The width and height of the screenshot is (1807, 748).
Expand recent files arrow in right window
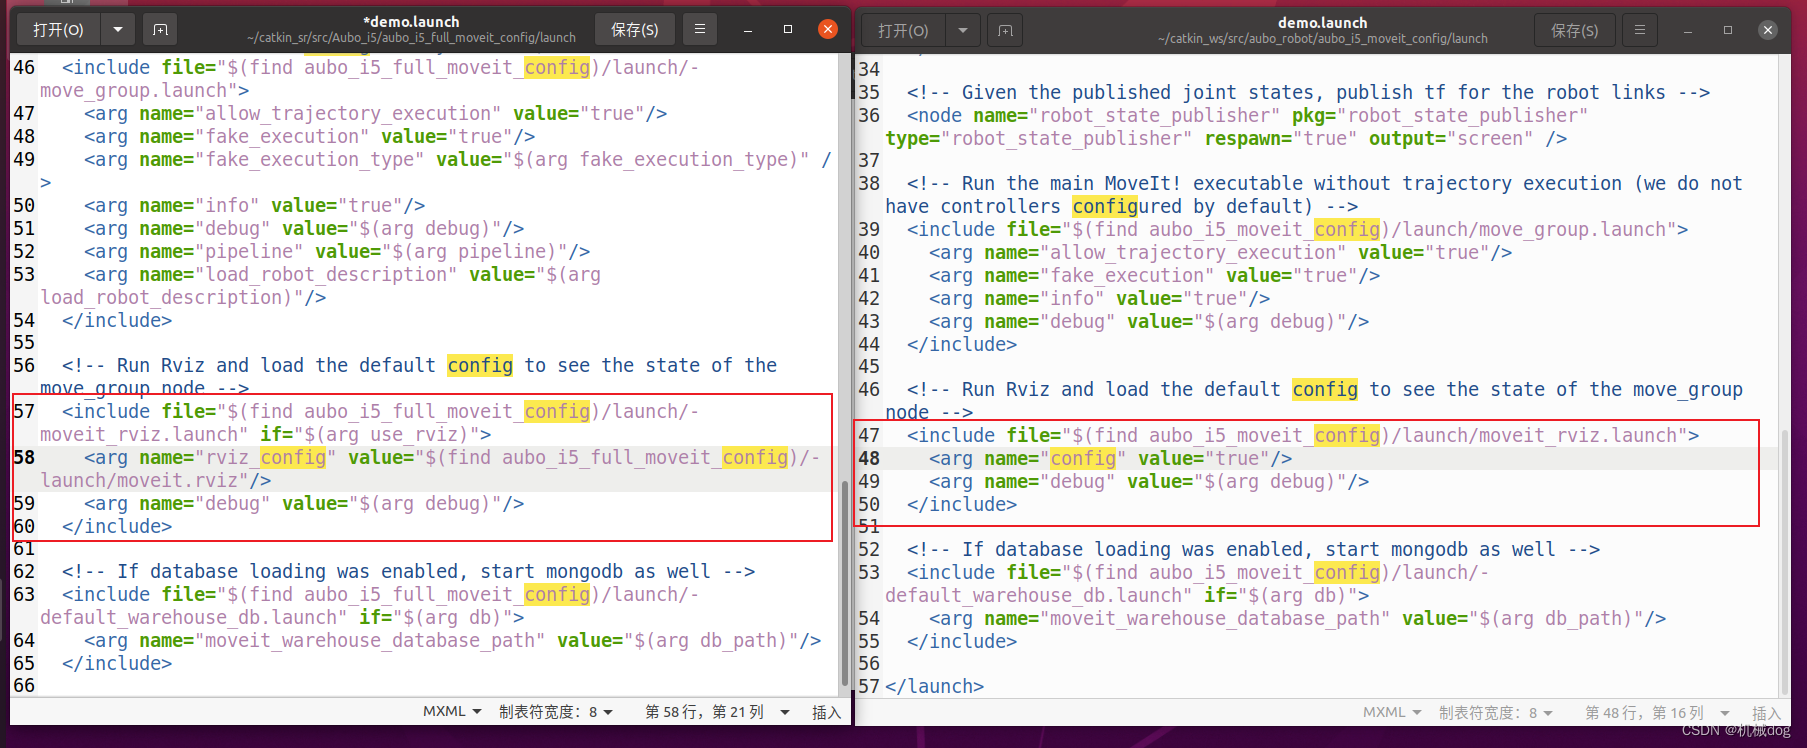[x=963, y=31]
